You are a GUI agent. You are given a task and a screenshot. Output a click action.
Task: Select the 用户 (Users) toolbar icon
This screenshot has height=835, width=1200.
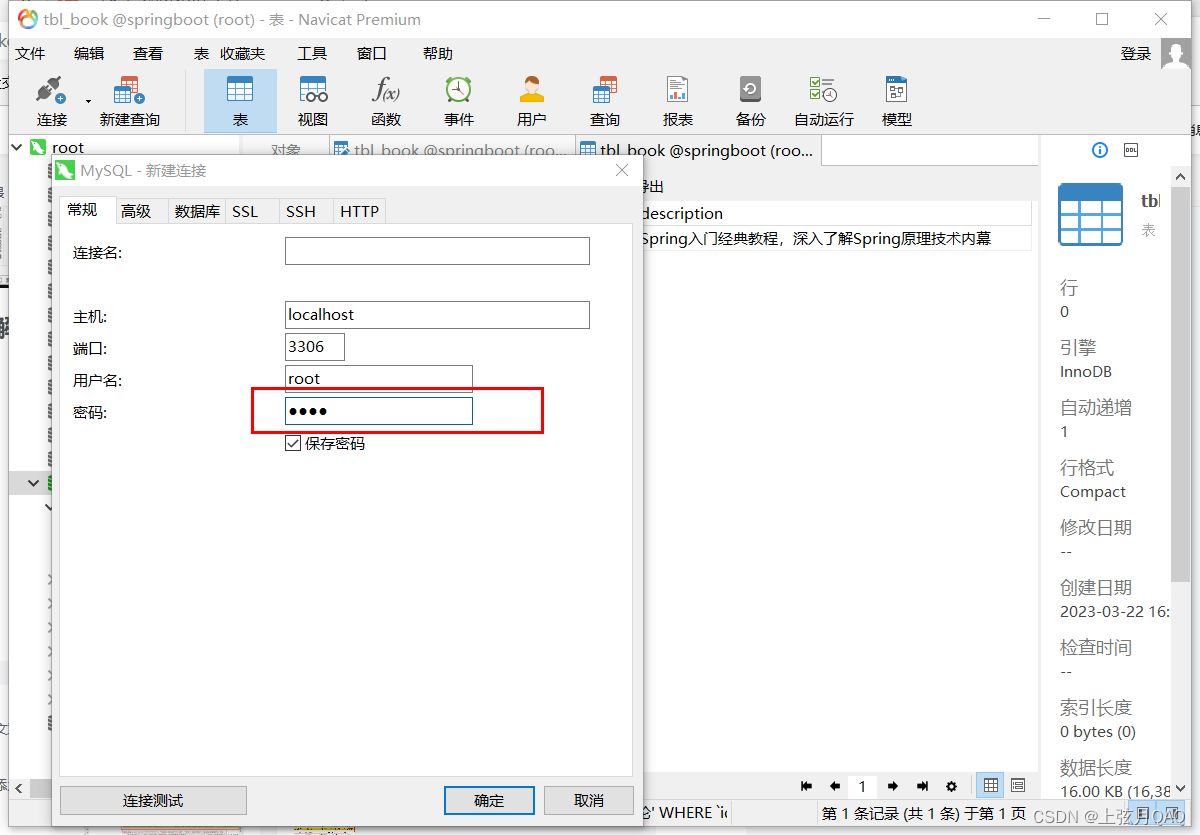tap(531, 99)
